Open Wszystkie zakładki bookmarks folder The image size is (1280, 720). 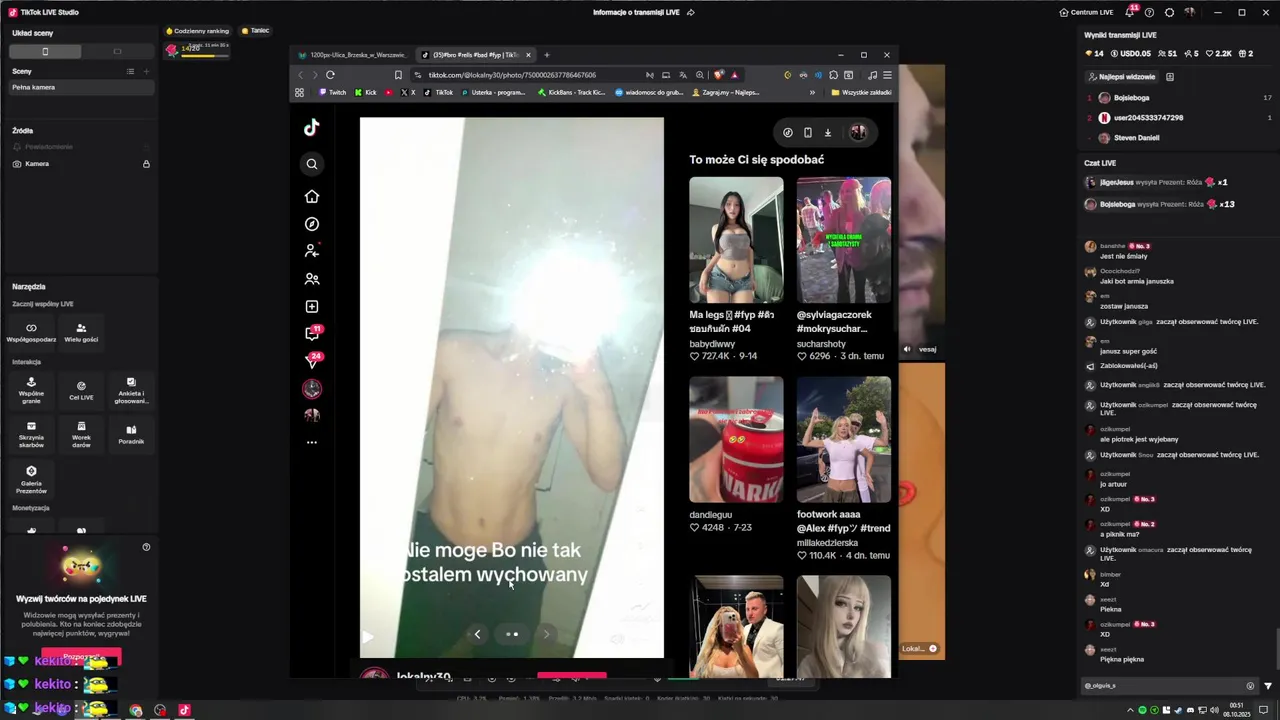[x=861, y=92]
